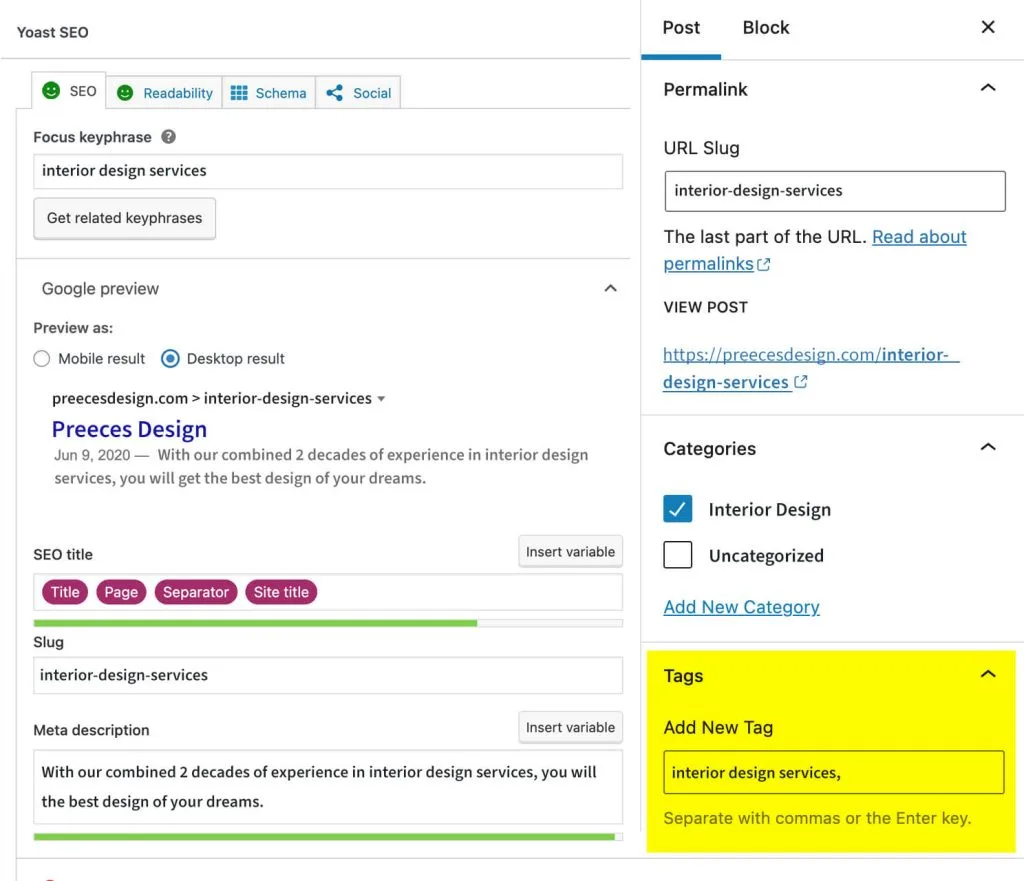The image size is (1024, 881).
Task: Collapse the Categories panel
Action: click(988, 447)
